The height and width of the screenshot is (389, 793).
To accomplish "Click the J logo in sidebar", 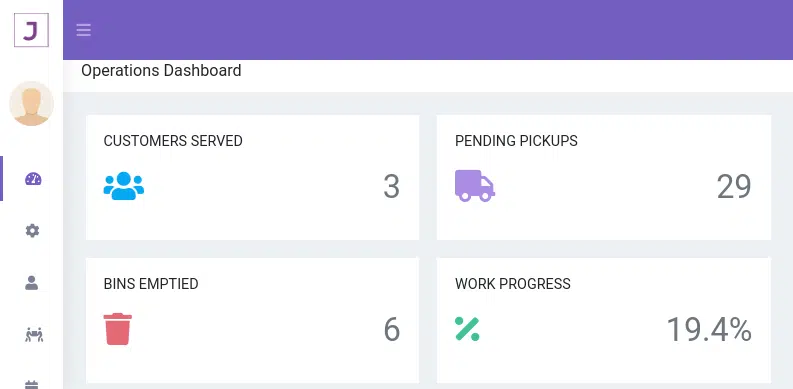I will point(31,30).
